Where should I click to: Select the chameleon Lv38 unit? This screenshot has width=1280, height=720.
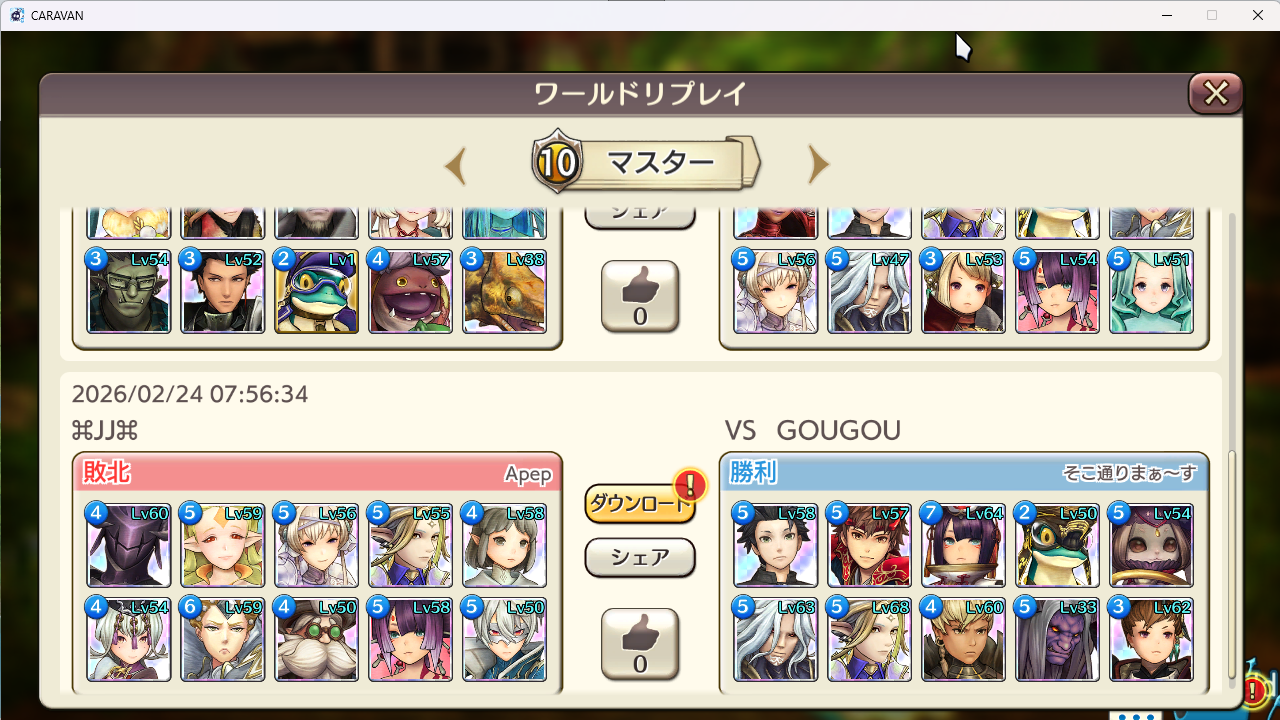(x=504, y=291)
